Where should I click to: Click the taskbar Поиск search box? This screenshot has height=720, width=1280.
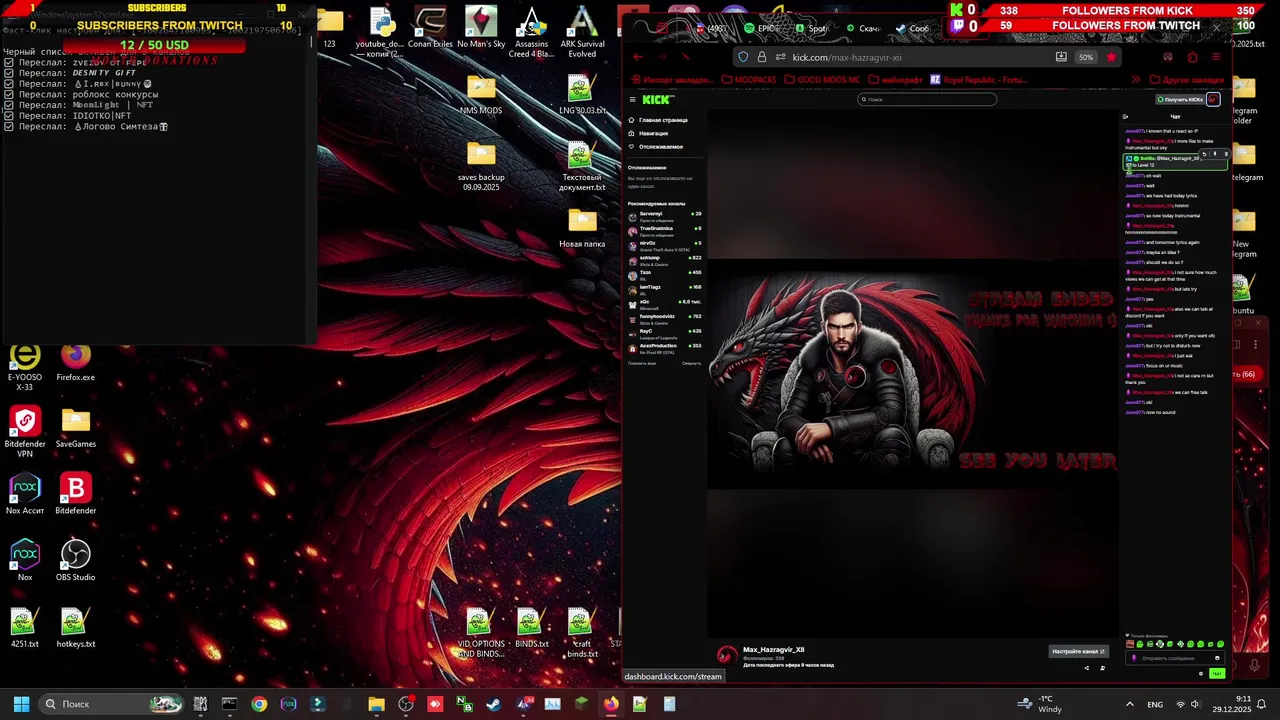(112, 704)
